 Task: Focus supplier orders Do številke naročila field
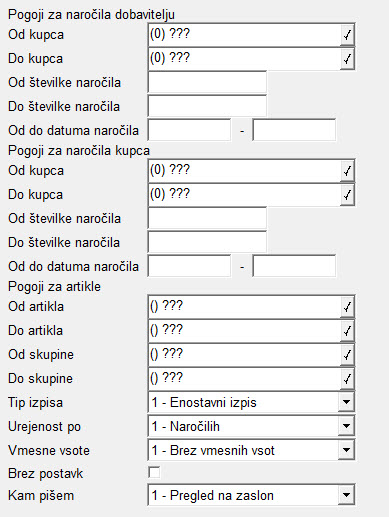pyautogui.click(x=207, y=106)
